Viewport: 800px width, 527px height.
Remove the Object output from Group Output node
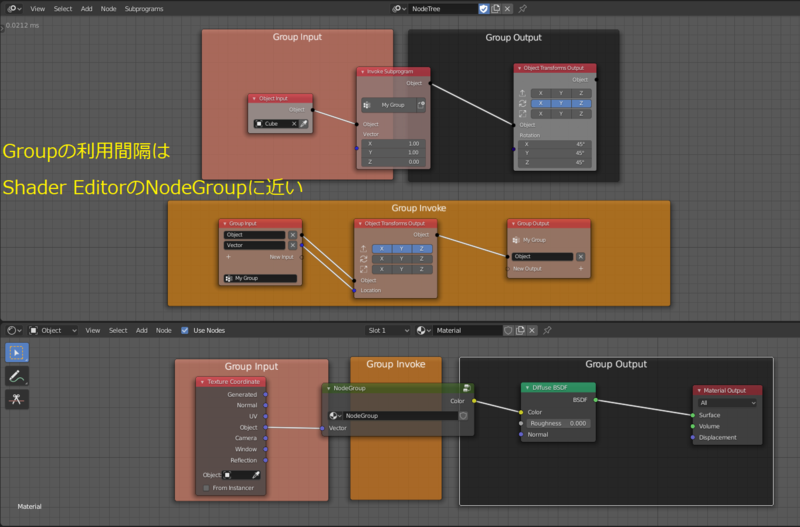[x=581, y=257]
